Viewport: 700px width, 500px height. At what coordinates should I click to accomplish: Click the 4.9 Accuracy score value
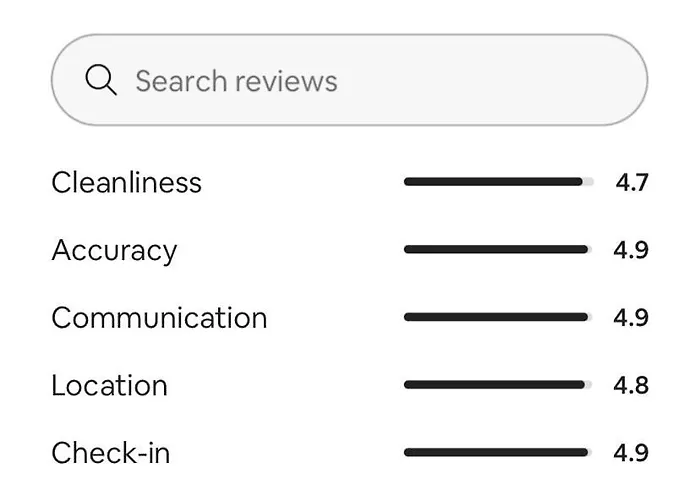[631, 250]
